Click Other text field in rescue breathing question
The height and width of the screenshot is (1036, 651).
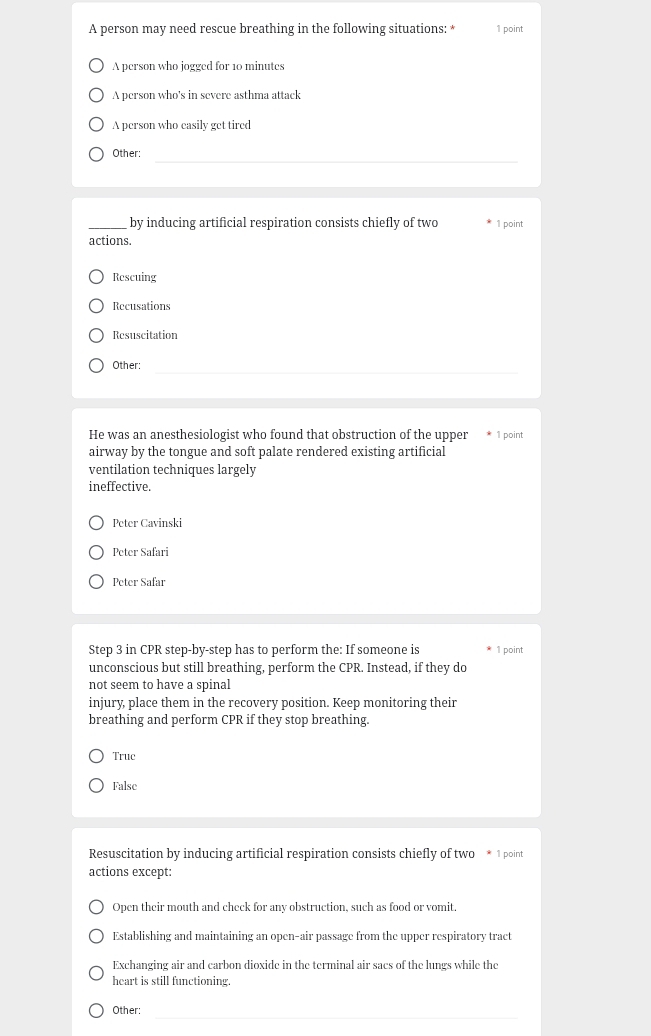[x=336, y=154]
